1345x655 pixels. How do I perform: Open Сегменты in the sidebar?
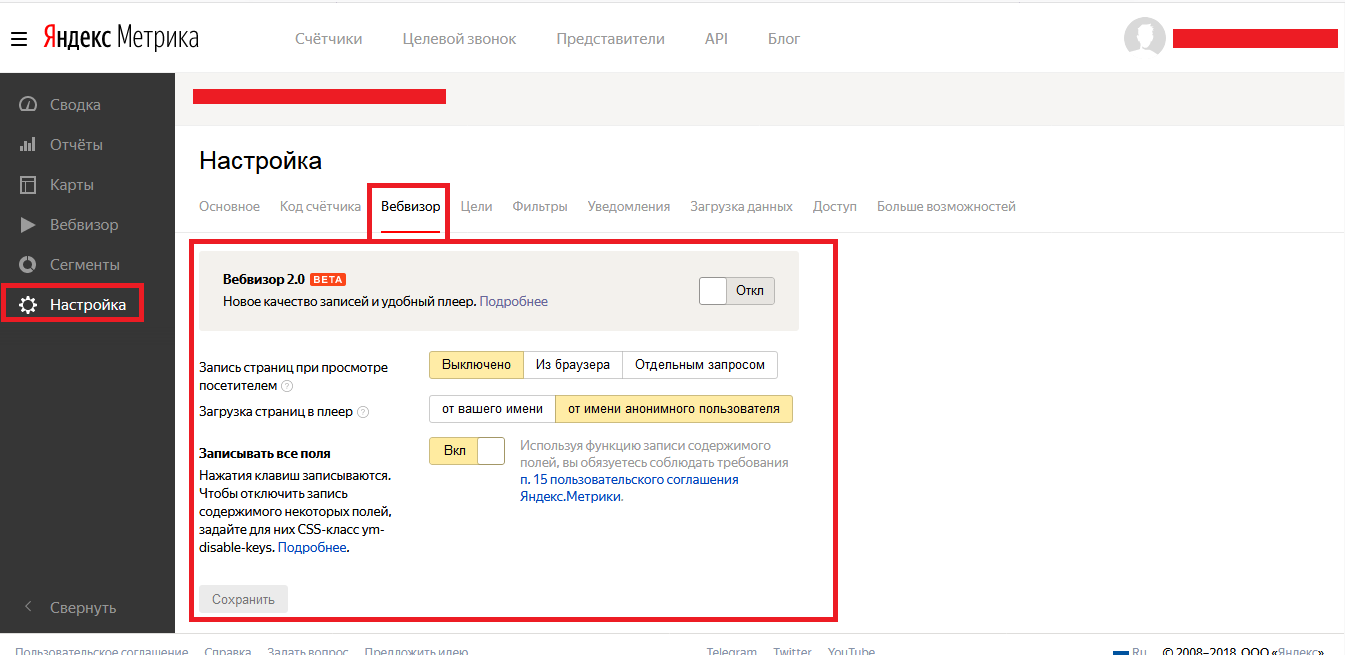pyautogui.click(x=85, y=265)
